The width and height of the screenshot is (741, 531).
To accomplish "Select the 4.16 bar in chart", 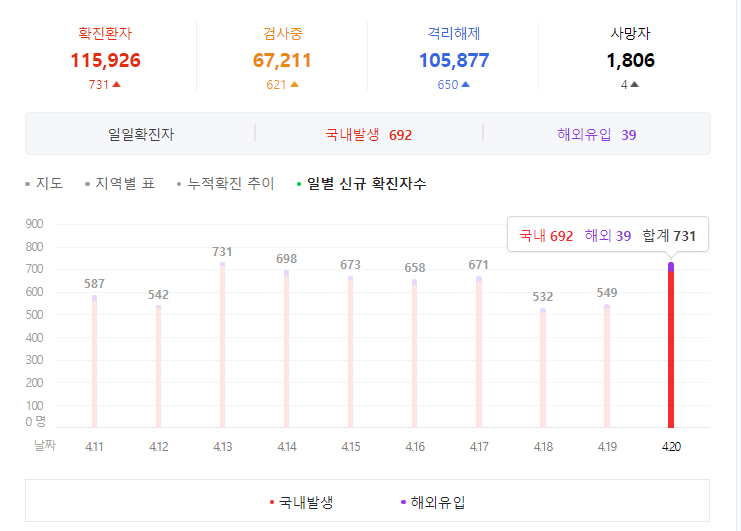I will (x=414, y=353).
